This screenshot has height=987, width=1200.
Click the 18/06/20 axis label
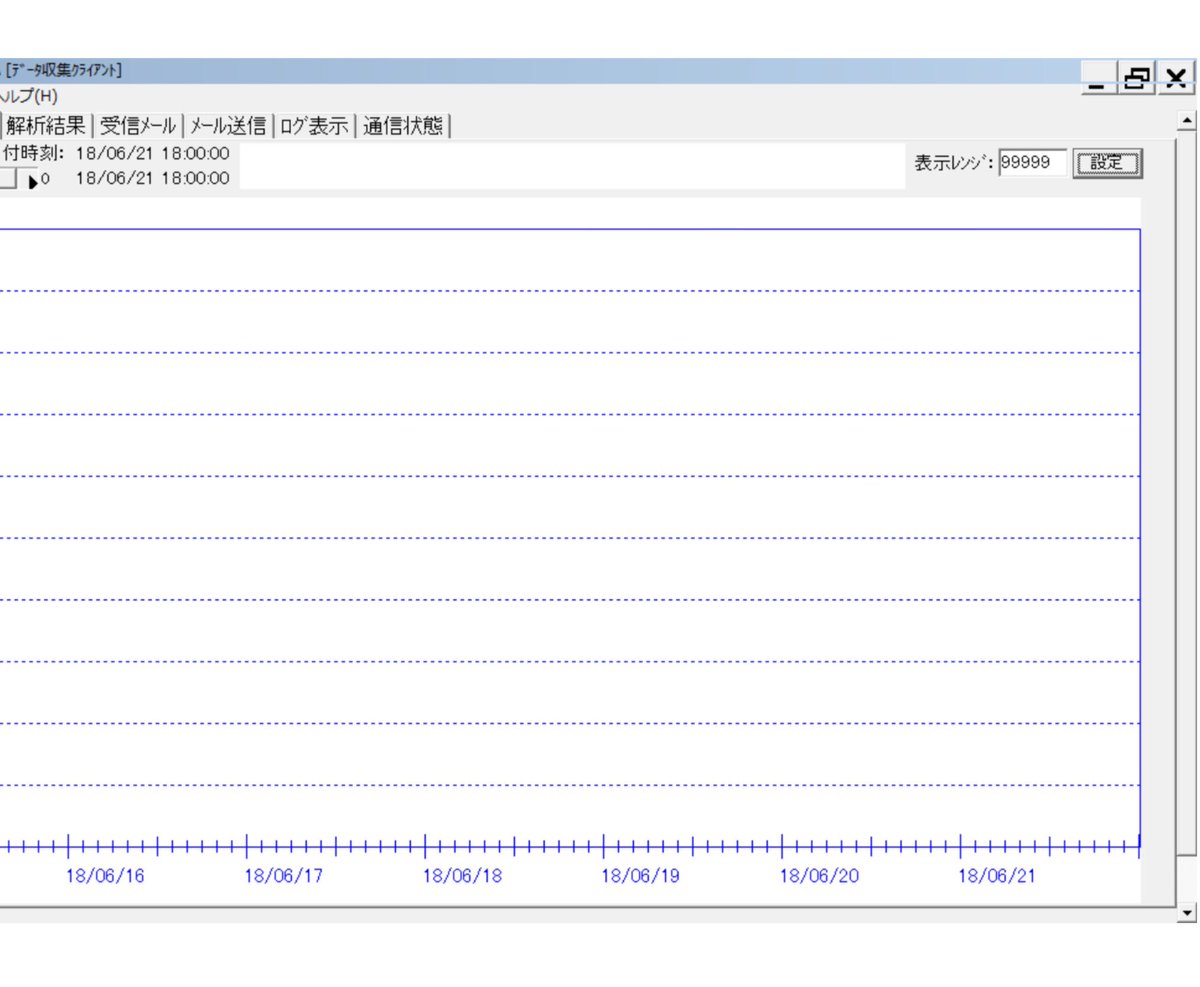click(819, 877)
